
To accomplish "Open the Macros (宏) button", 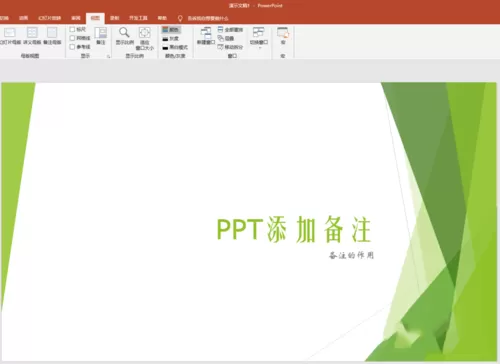I will click(283, 36).
